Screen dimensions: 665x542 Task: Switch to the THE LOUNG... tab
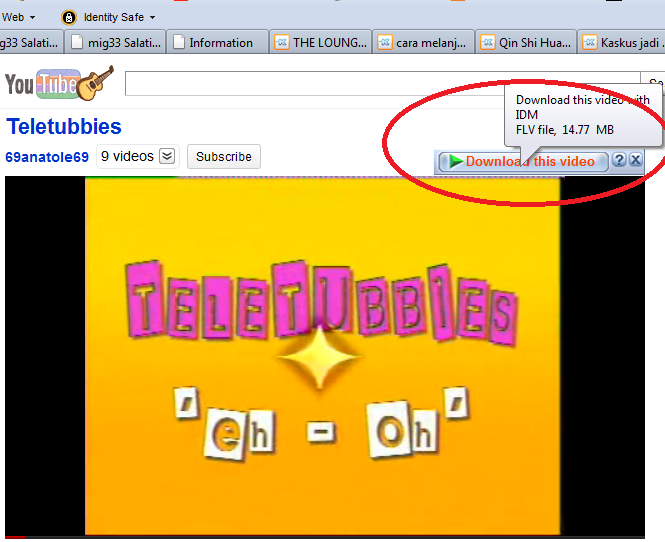(321, 42)
